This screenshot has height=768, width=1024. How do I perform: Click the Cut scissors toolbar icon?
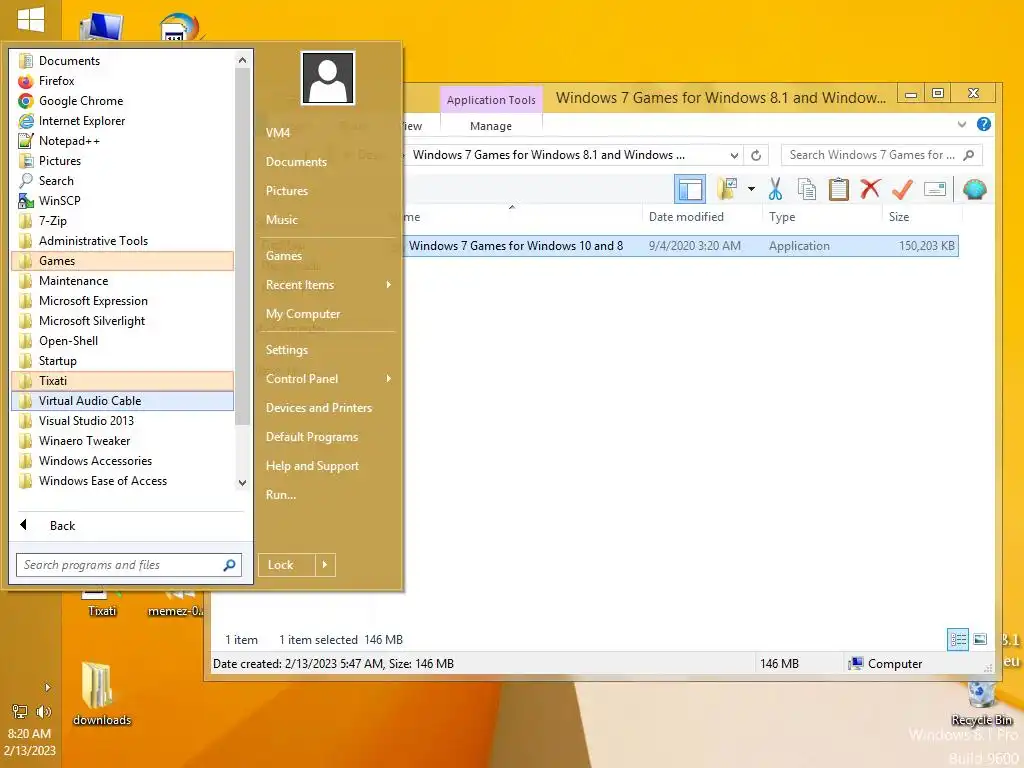point(775,189)
